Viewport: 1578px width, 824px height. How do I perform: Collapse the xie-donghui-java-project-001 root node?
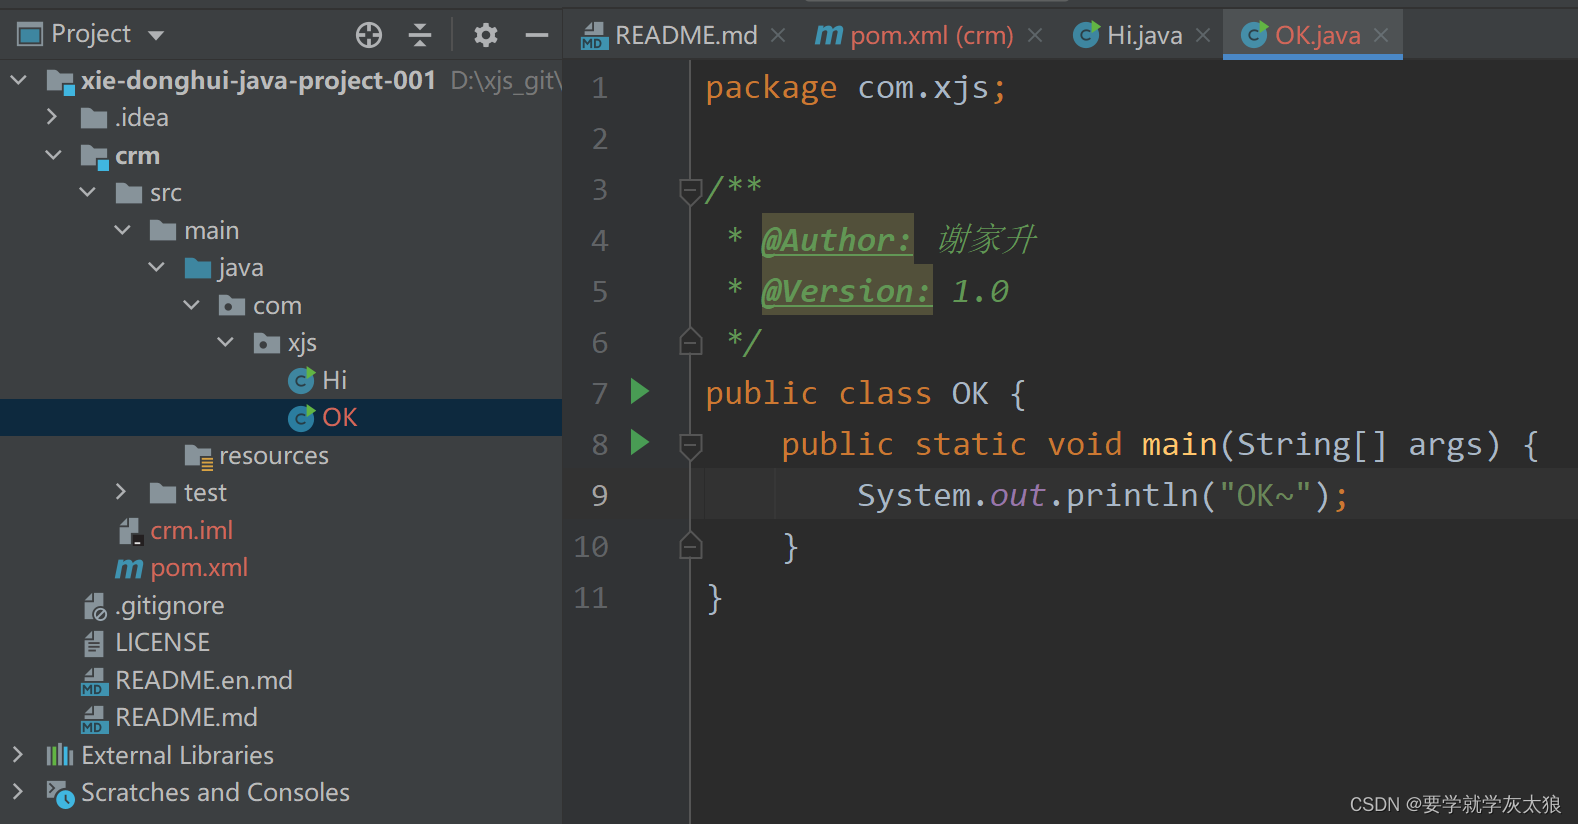pyautogui.click(x=19, y=79)
